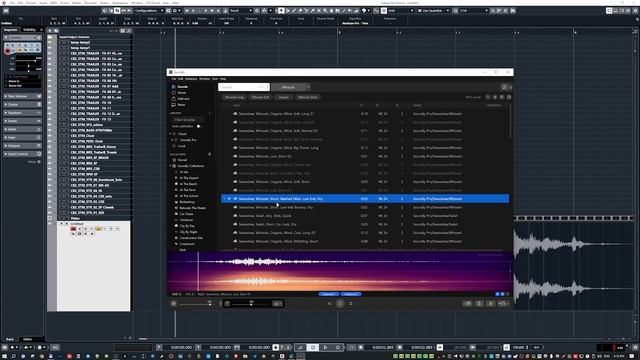Open the Window menu in Soundly
Viewport: 640px width, 360px height.
pos(204,79)
